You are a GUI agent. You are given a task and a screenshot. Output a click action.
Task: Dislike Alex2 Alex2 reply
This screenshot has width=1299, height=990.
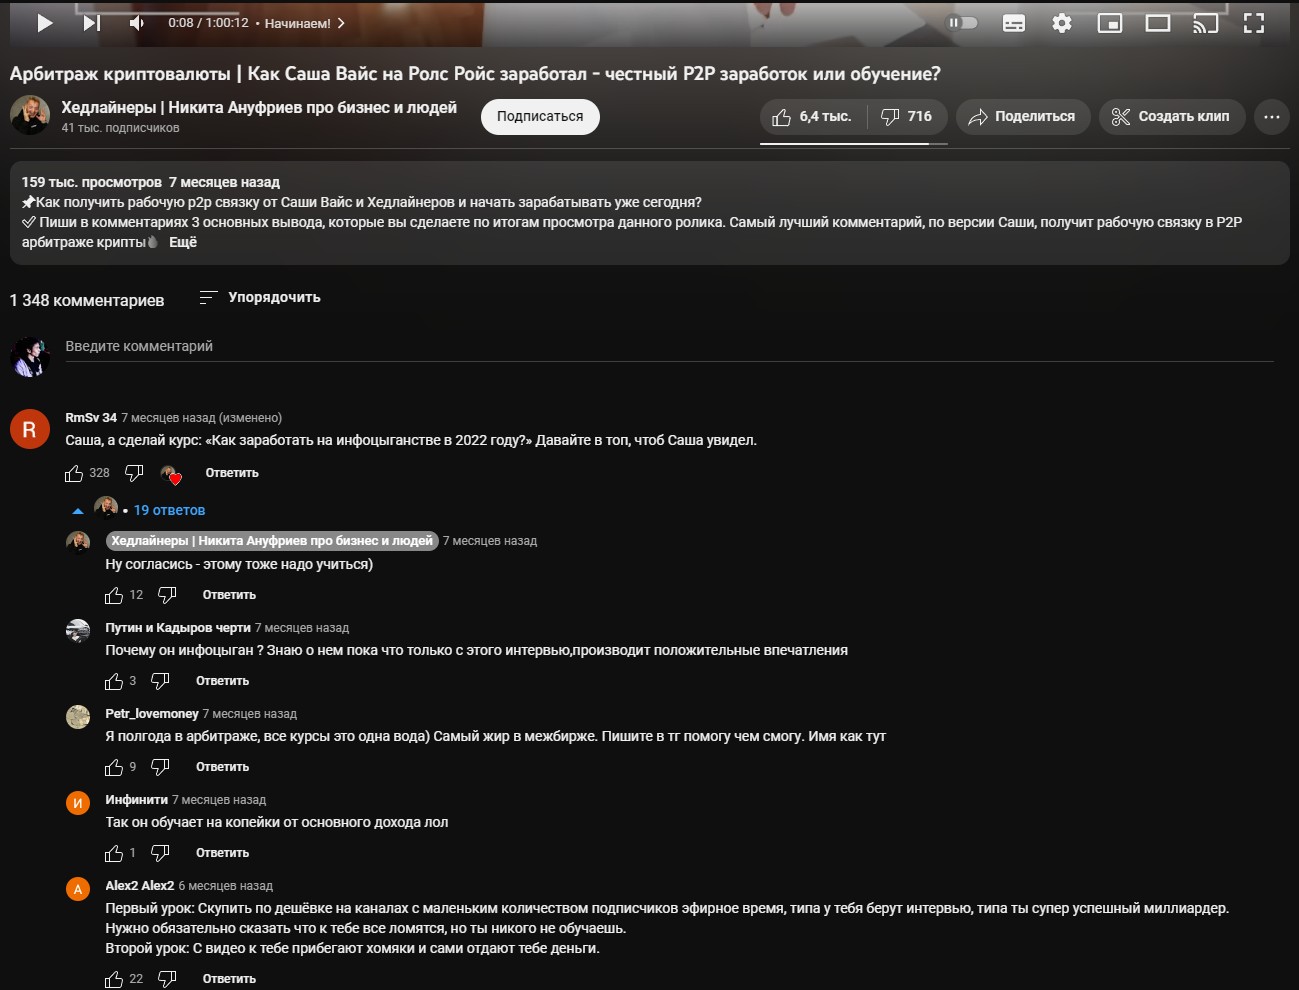167,979
